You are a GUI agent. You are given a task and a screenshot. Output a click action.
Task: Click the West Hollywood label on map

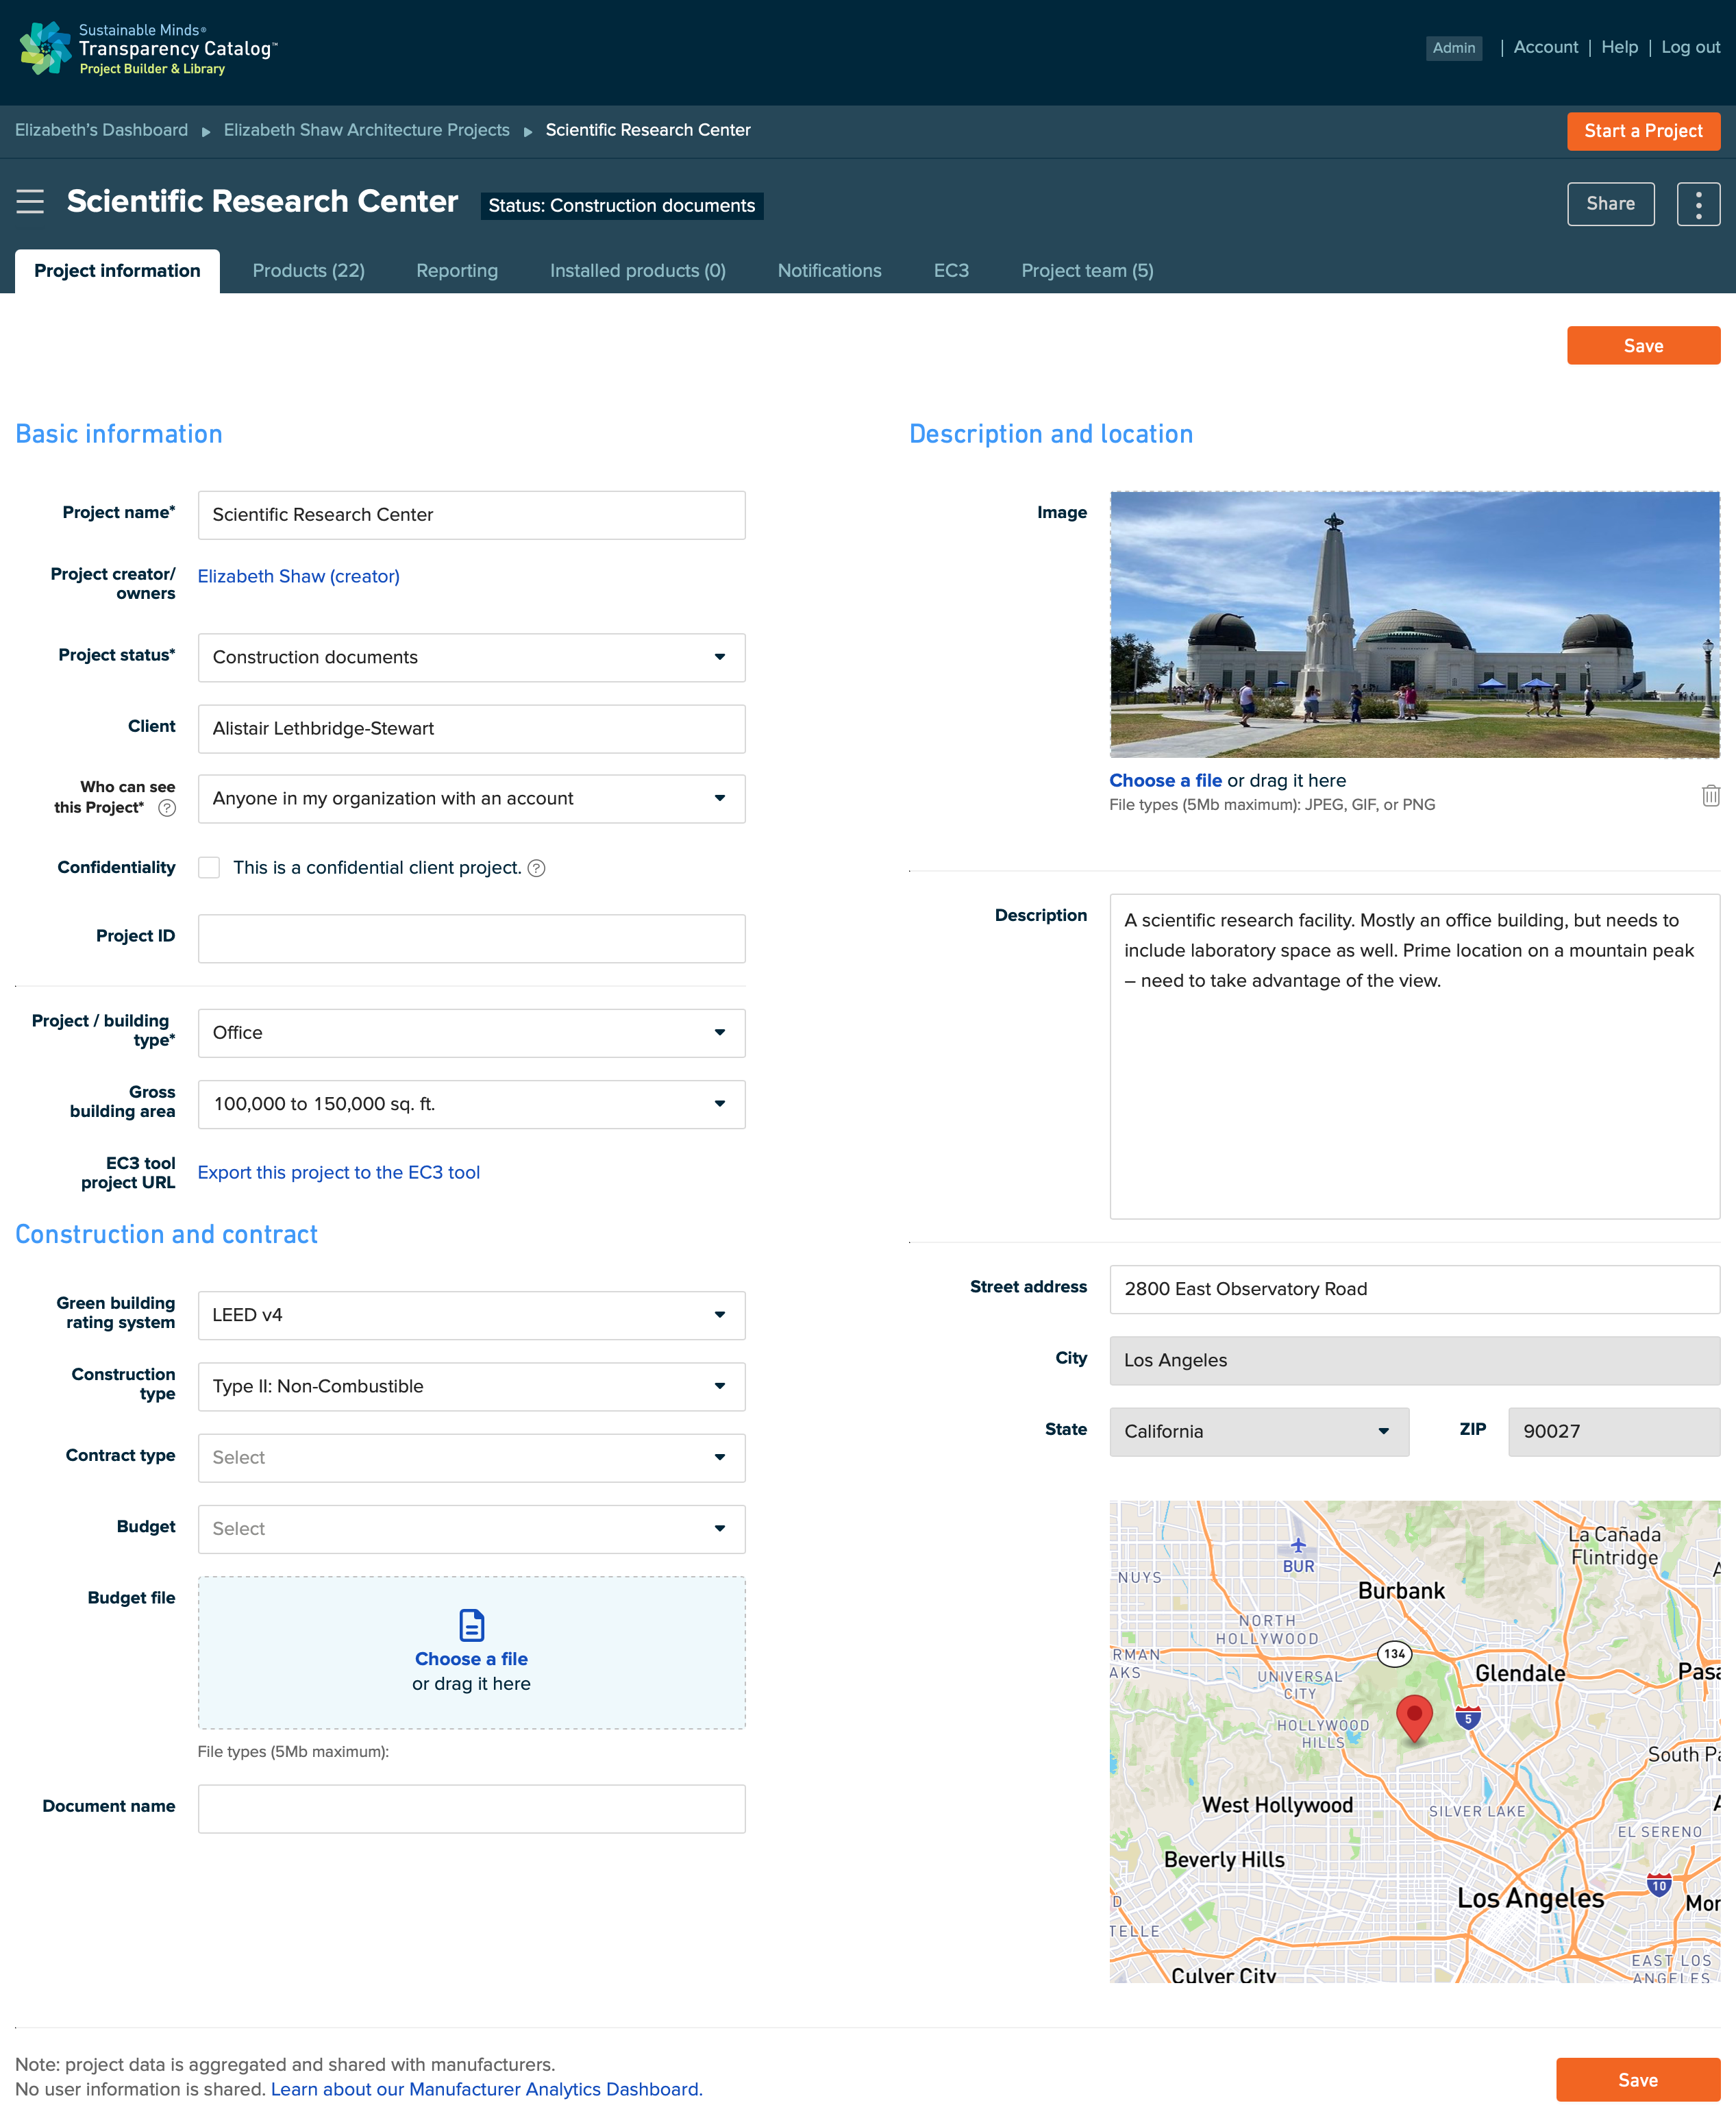pos(1277,1805)
